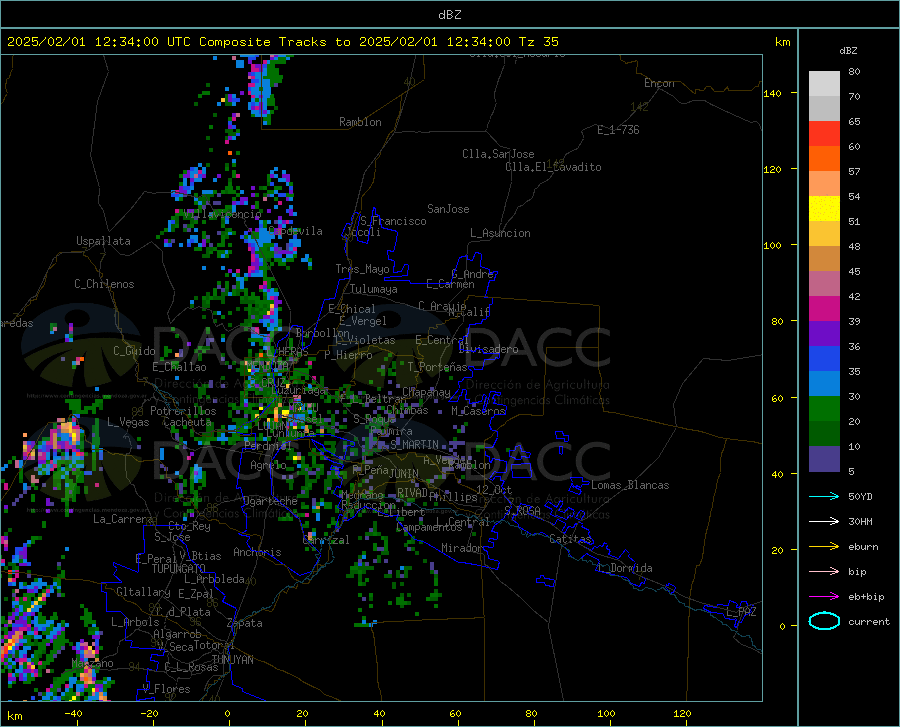Viewport: 900px width, 727px height.
Task: Click the Zapata map label
Action: [x=245, y=623]
